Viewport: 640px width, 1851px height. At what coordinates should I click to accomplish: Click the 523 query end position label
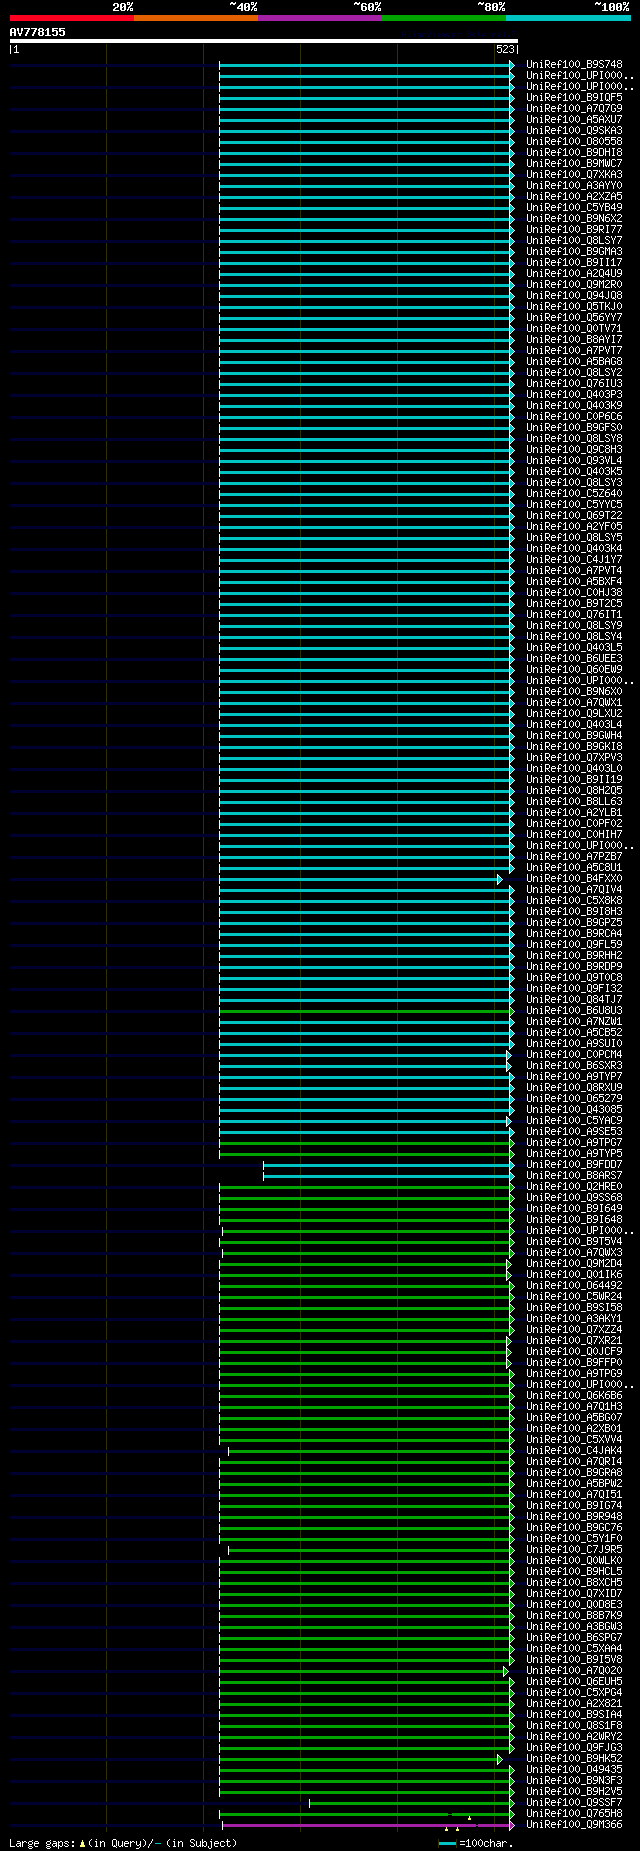coord(505,49)
